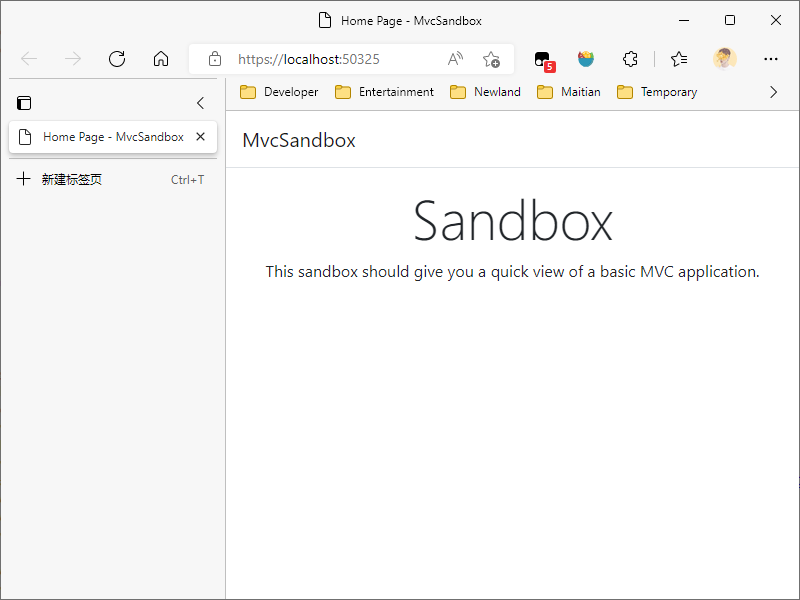The height and width of the screenshot is (600, 800).
Task: Open the tab actions menu icon
Action: (x=24, y=103)
